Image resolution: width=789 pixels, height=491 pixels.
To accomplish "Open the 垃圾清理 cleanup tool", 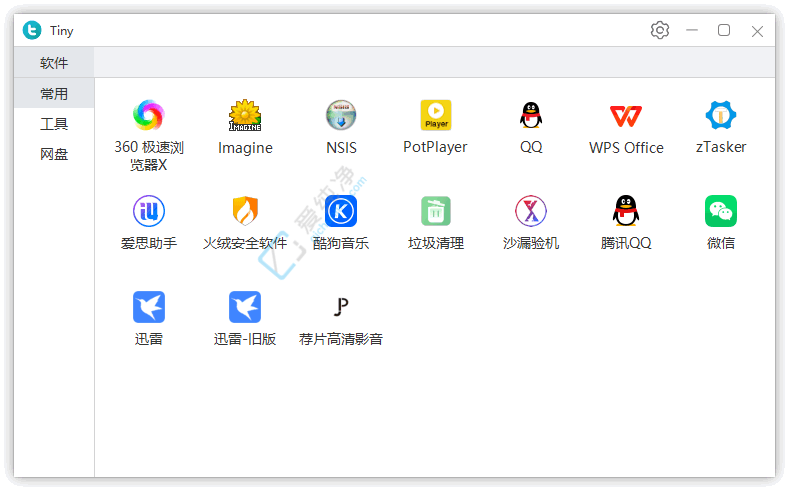I will point(436,211).
